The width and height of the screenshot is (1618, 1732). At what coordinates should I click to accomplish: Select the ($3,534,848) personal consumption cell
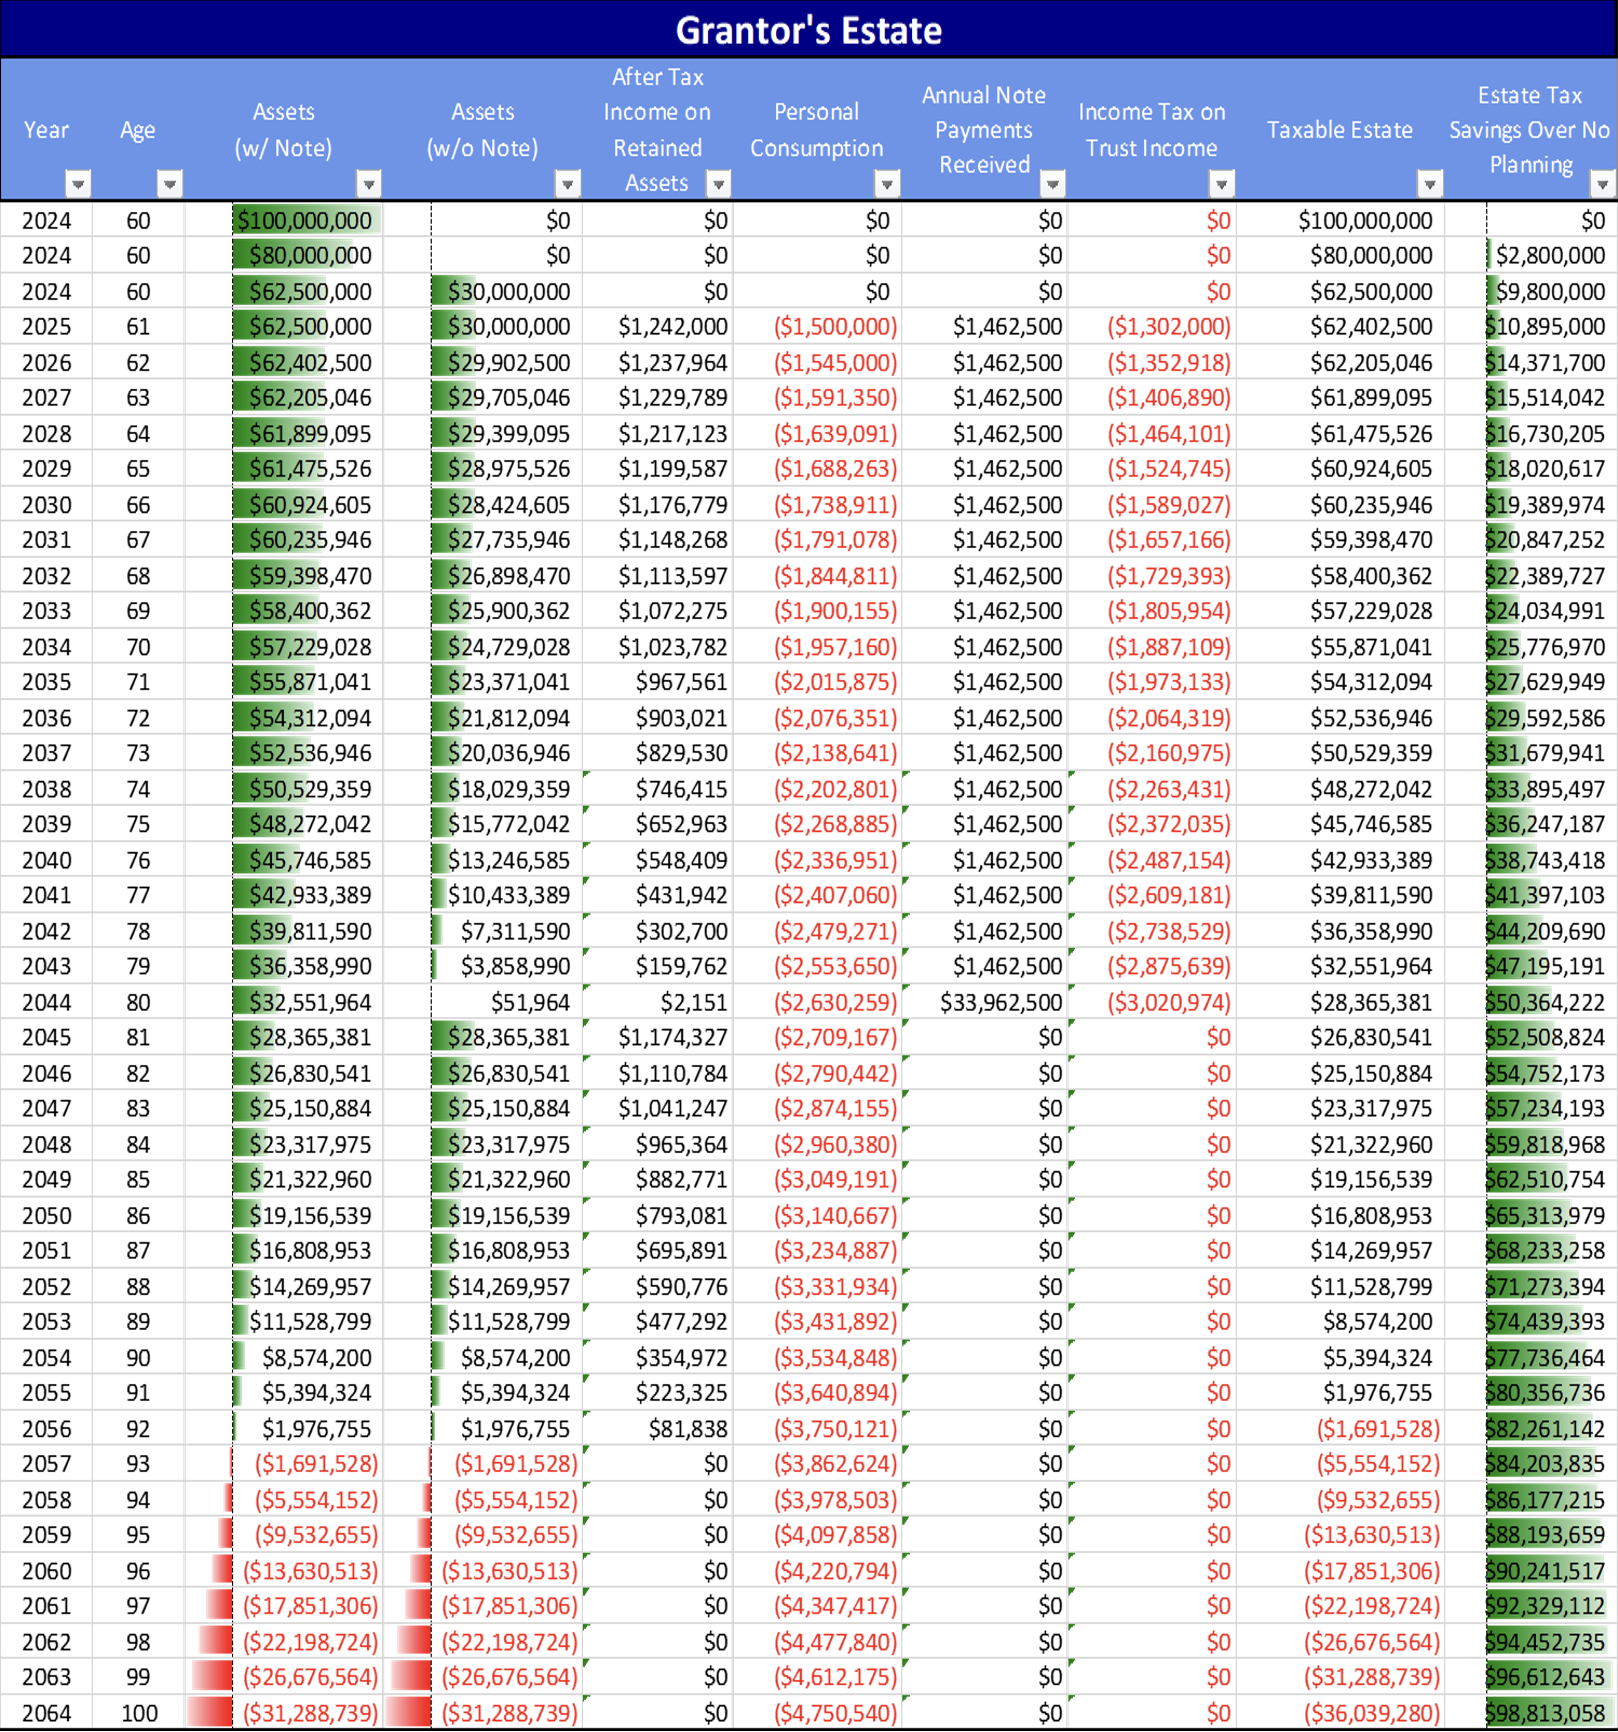[x=817, y=1358]
